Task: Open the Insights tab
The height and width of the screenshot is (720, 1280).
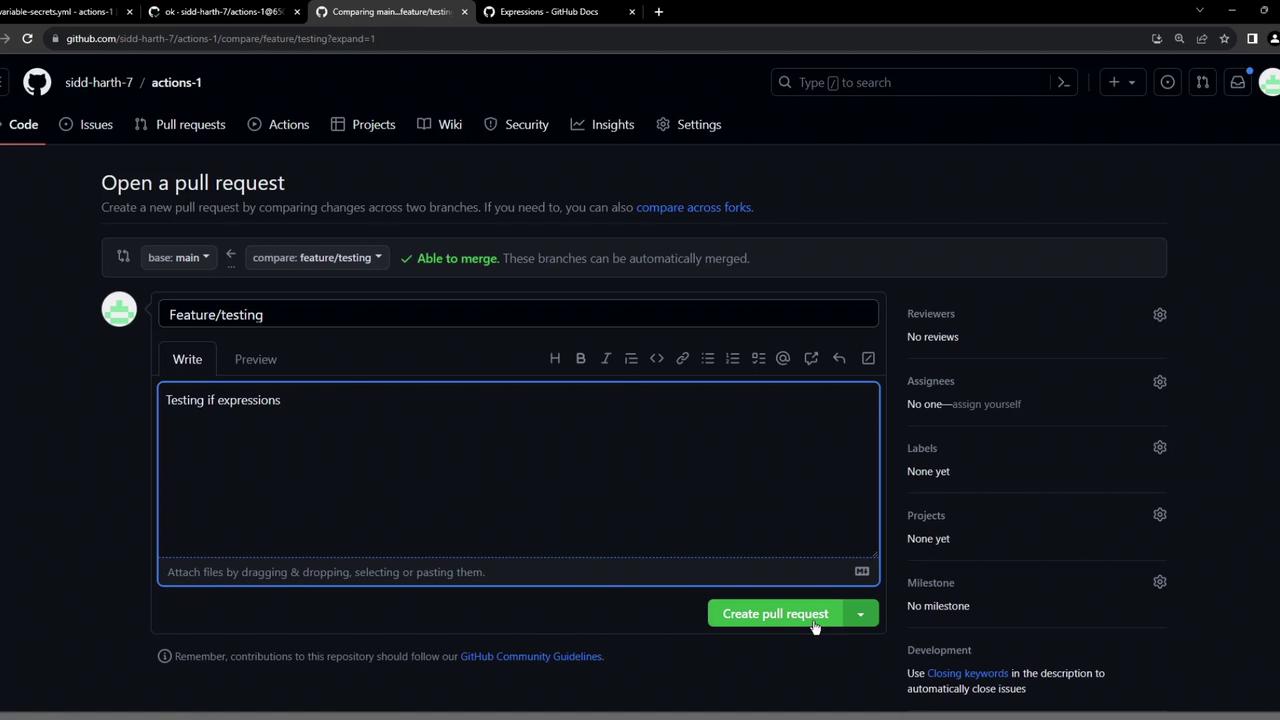Action: click(602, 125)
